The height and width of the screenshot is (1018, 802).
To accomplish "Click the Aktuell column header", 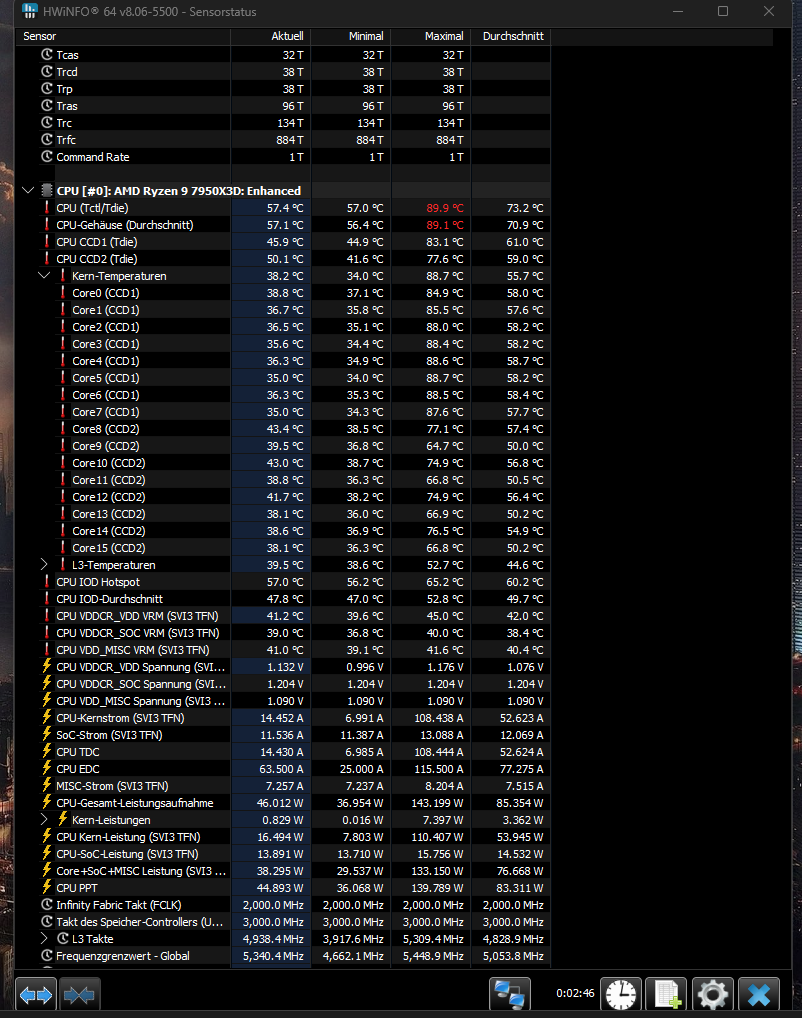I will [x=271, y=36].
